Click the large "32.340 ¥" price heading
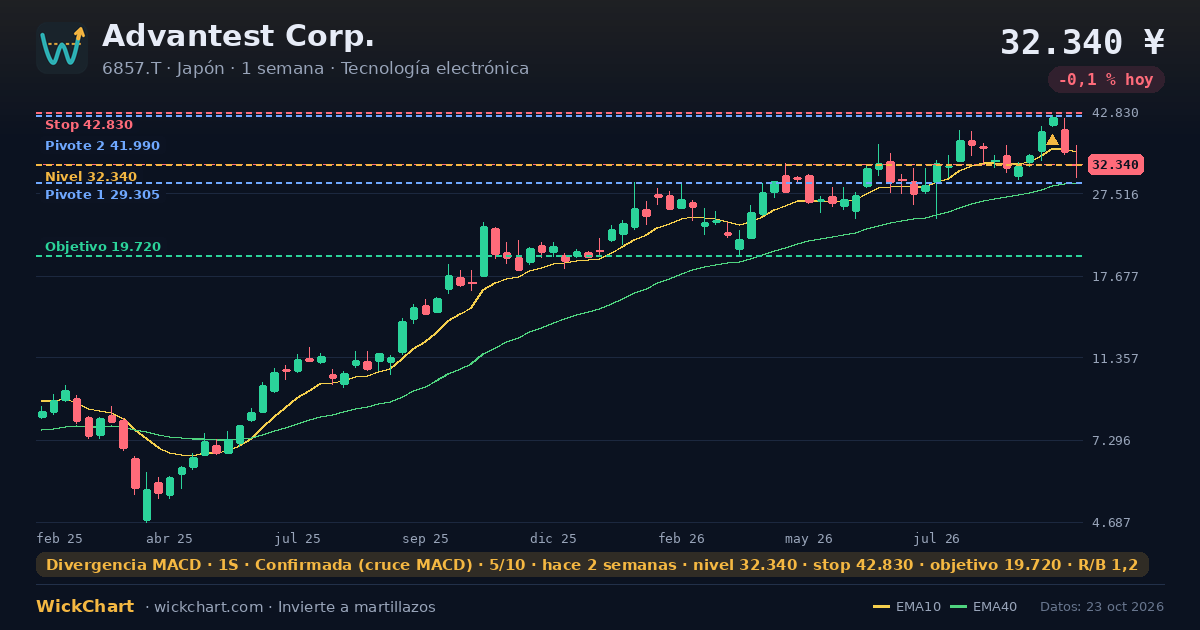1200x630 pixels. coord(1083,42)
